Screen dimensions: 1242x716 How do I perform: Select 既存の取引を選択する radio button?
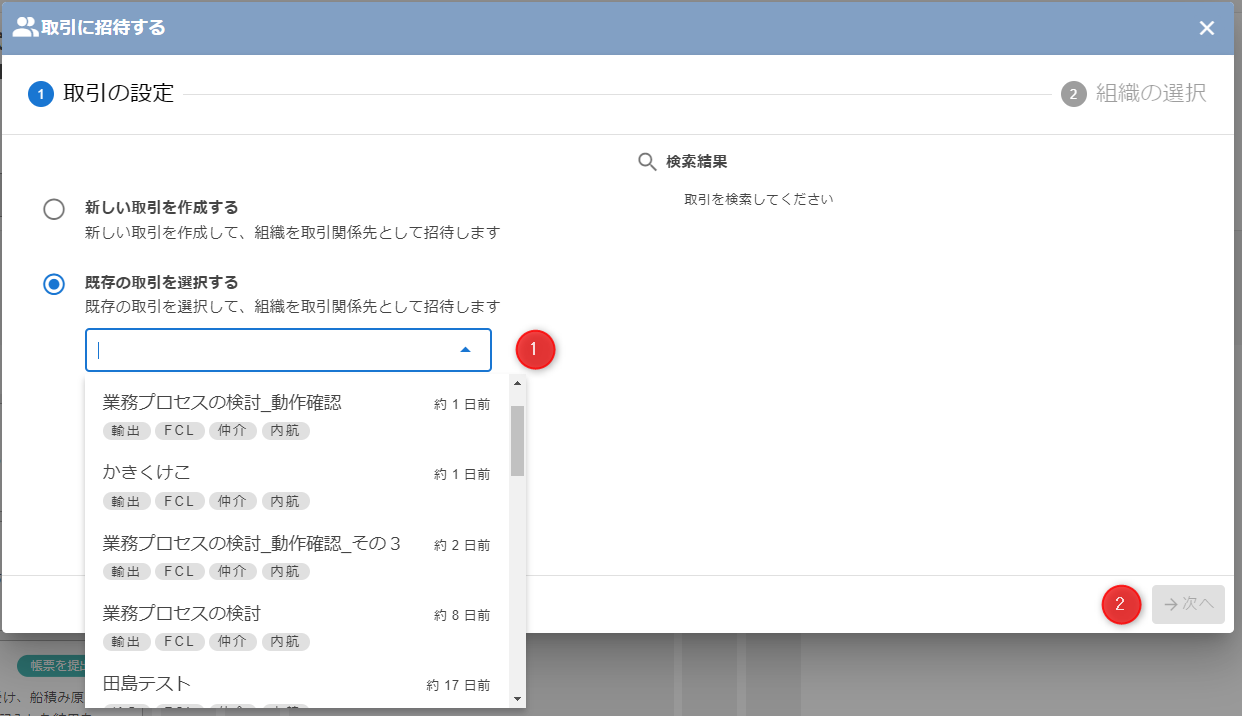coord(54,284)
